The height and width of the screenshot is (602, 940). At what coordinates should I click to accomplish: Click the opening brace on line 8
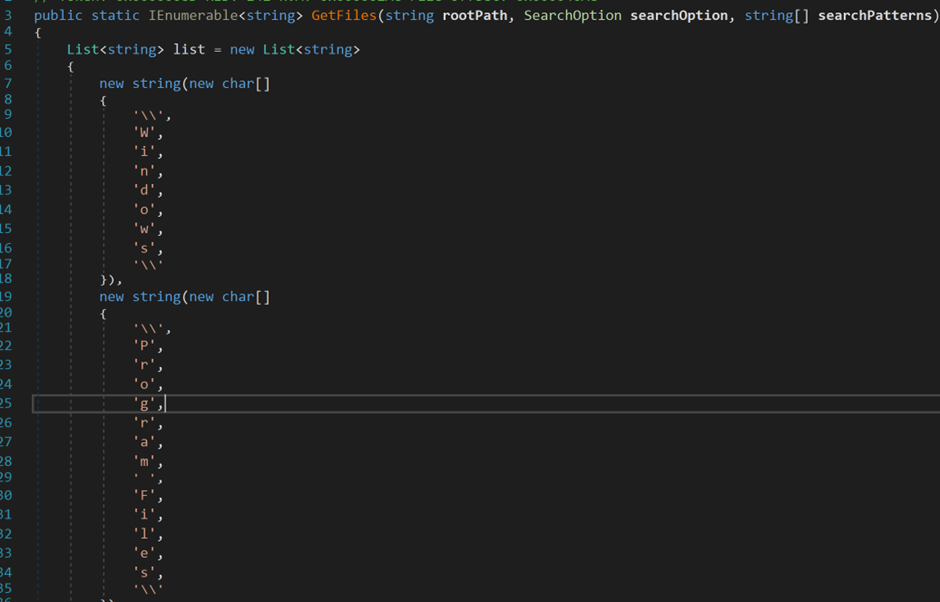[x=103, y=100]
